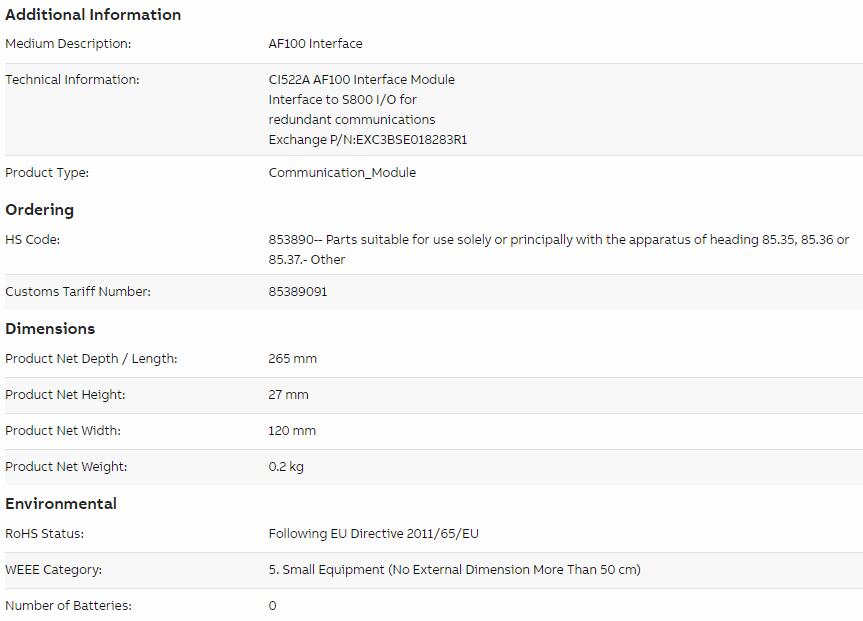Click the AF100 Interface medium description value
Viewport: 863px width, 621px height.
point(315,43)
